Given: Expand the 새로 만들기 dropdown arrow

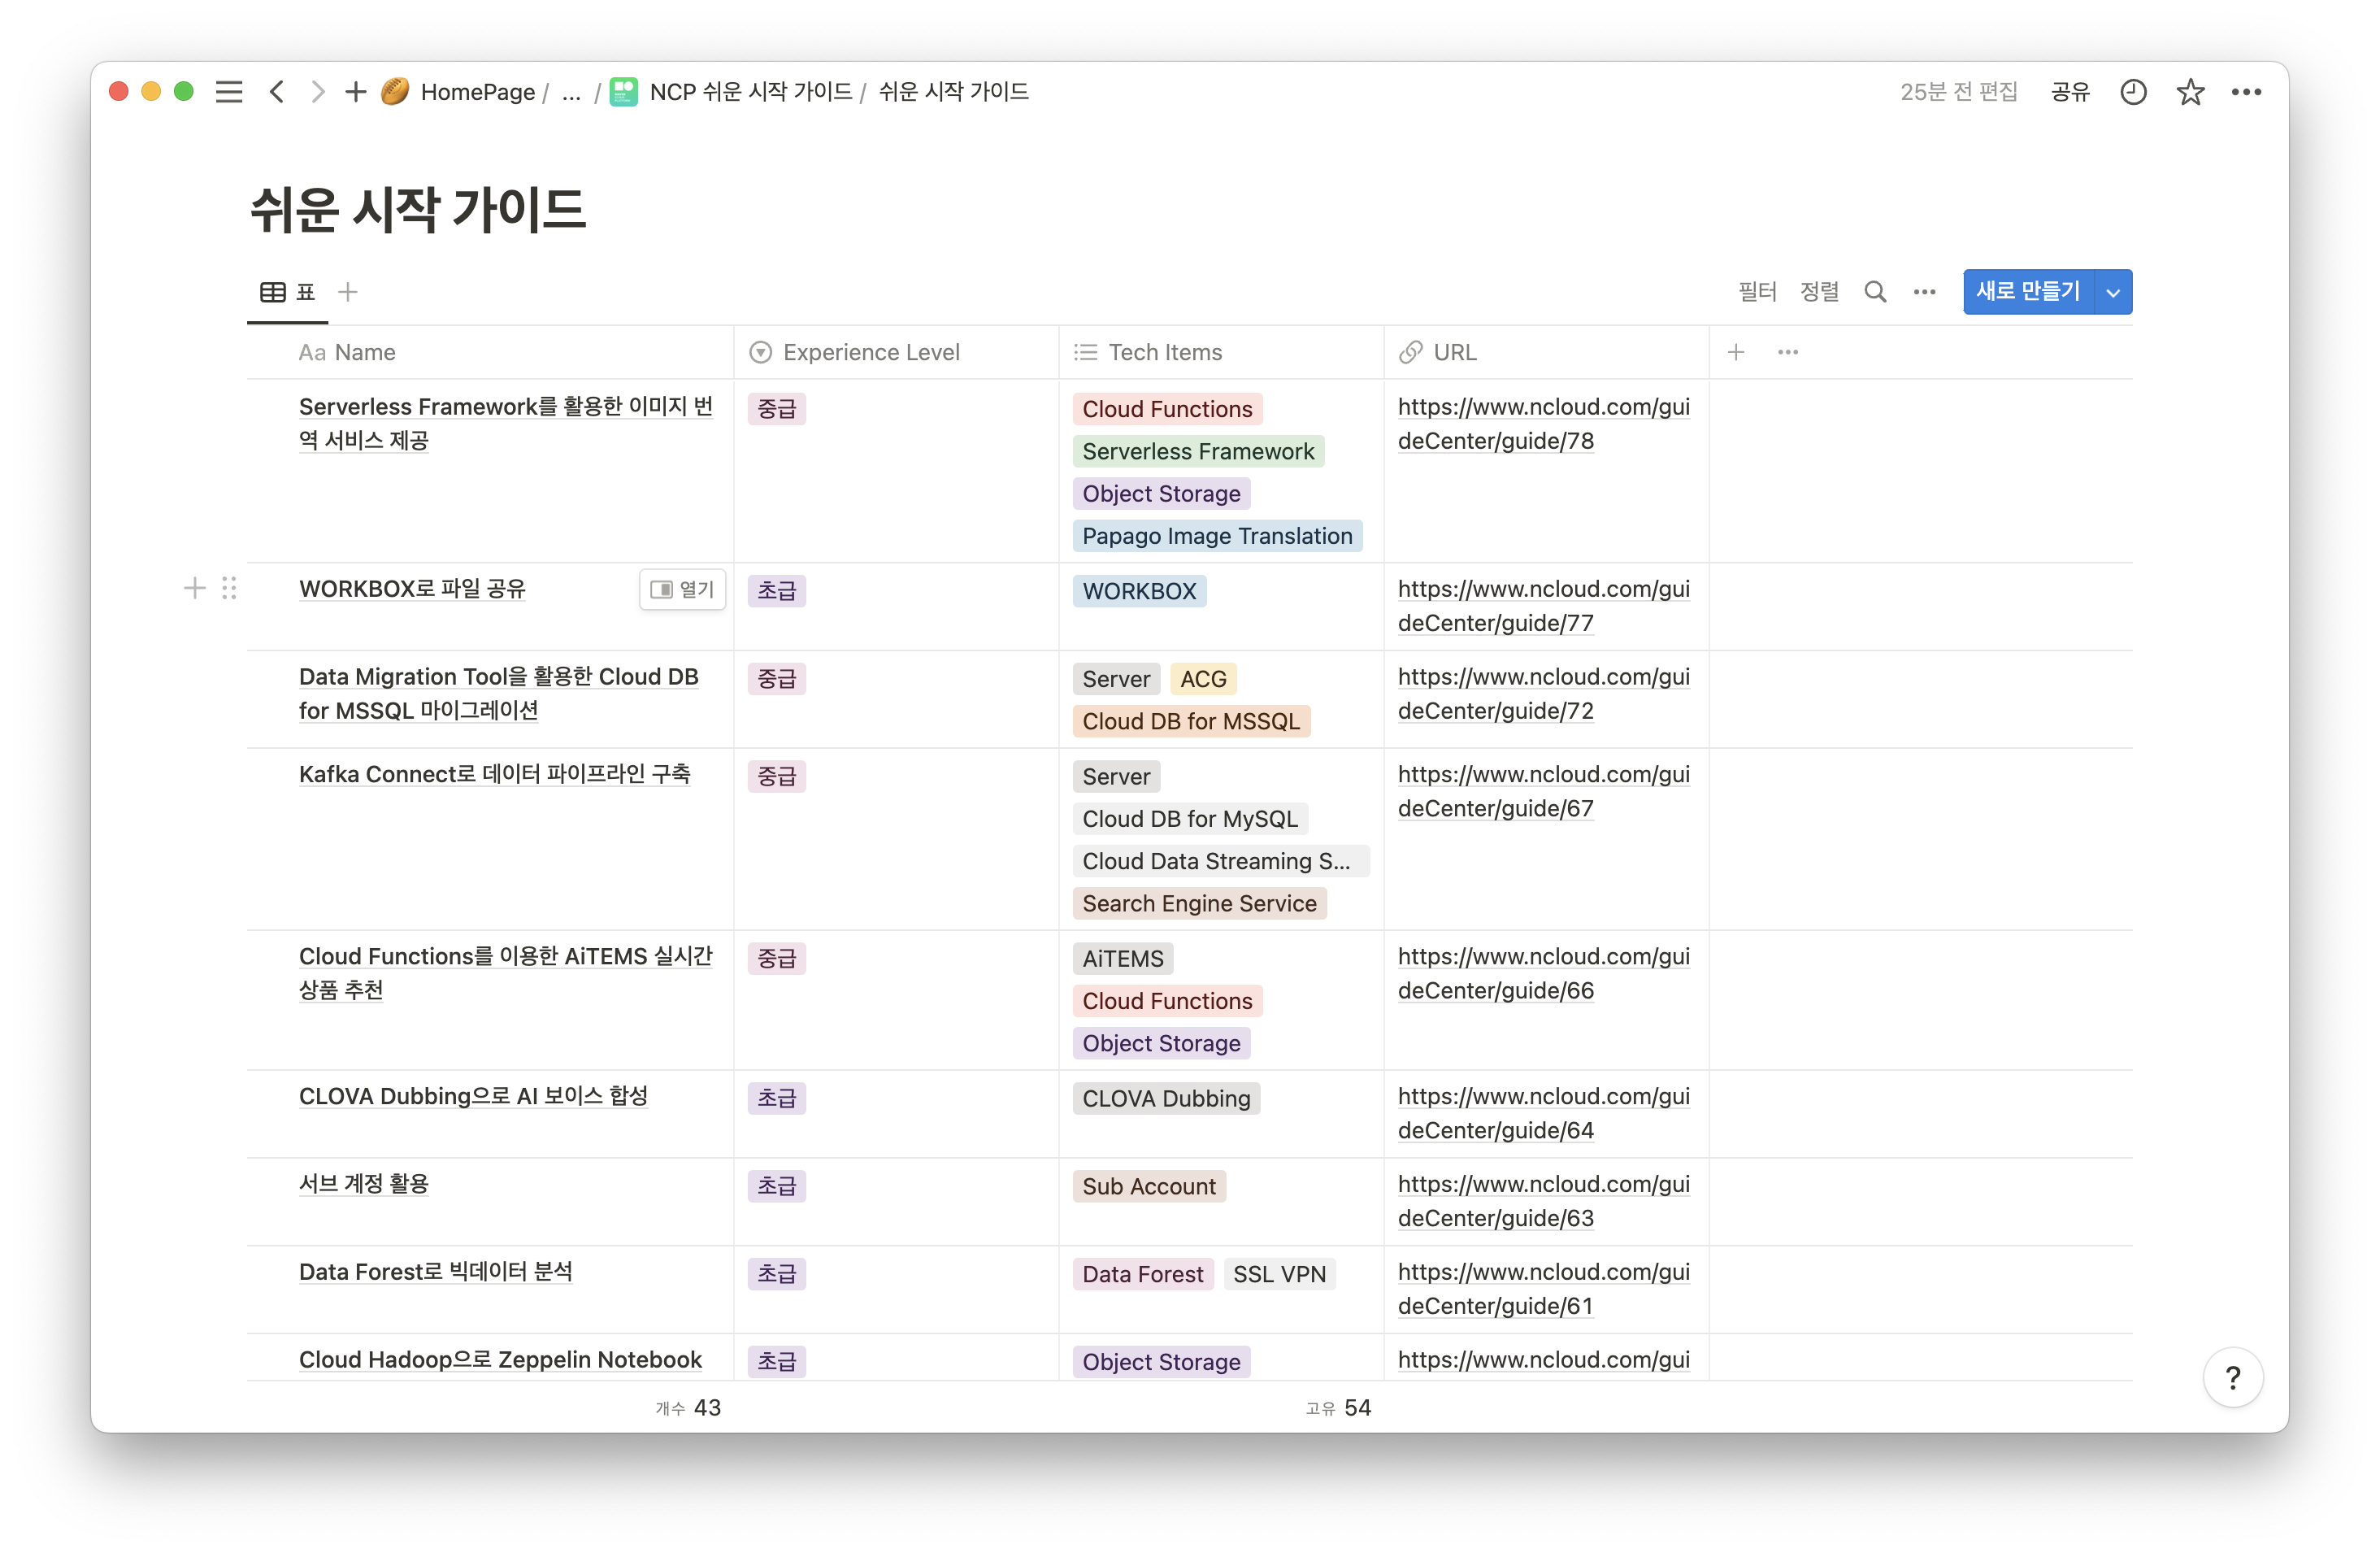Looking at the screenshot, I should 2113,292.
